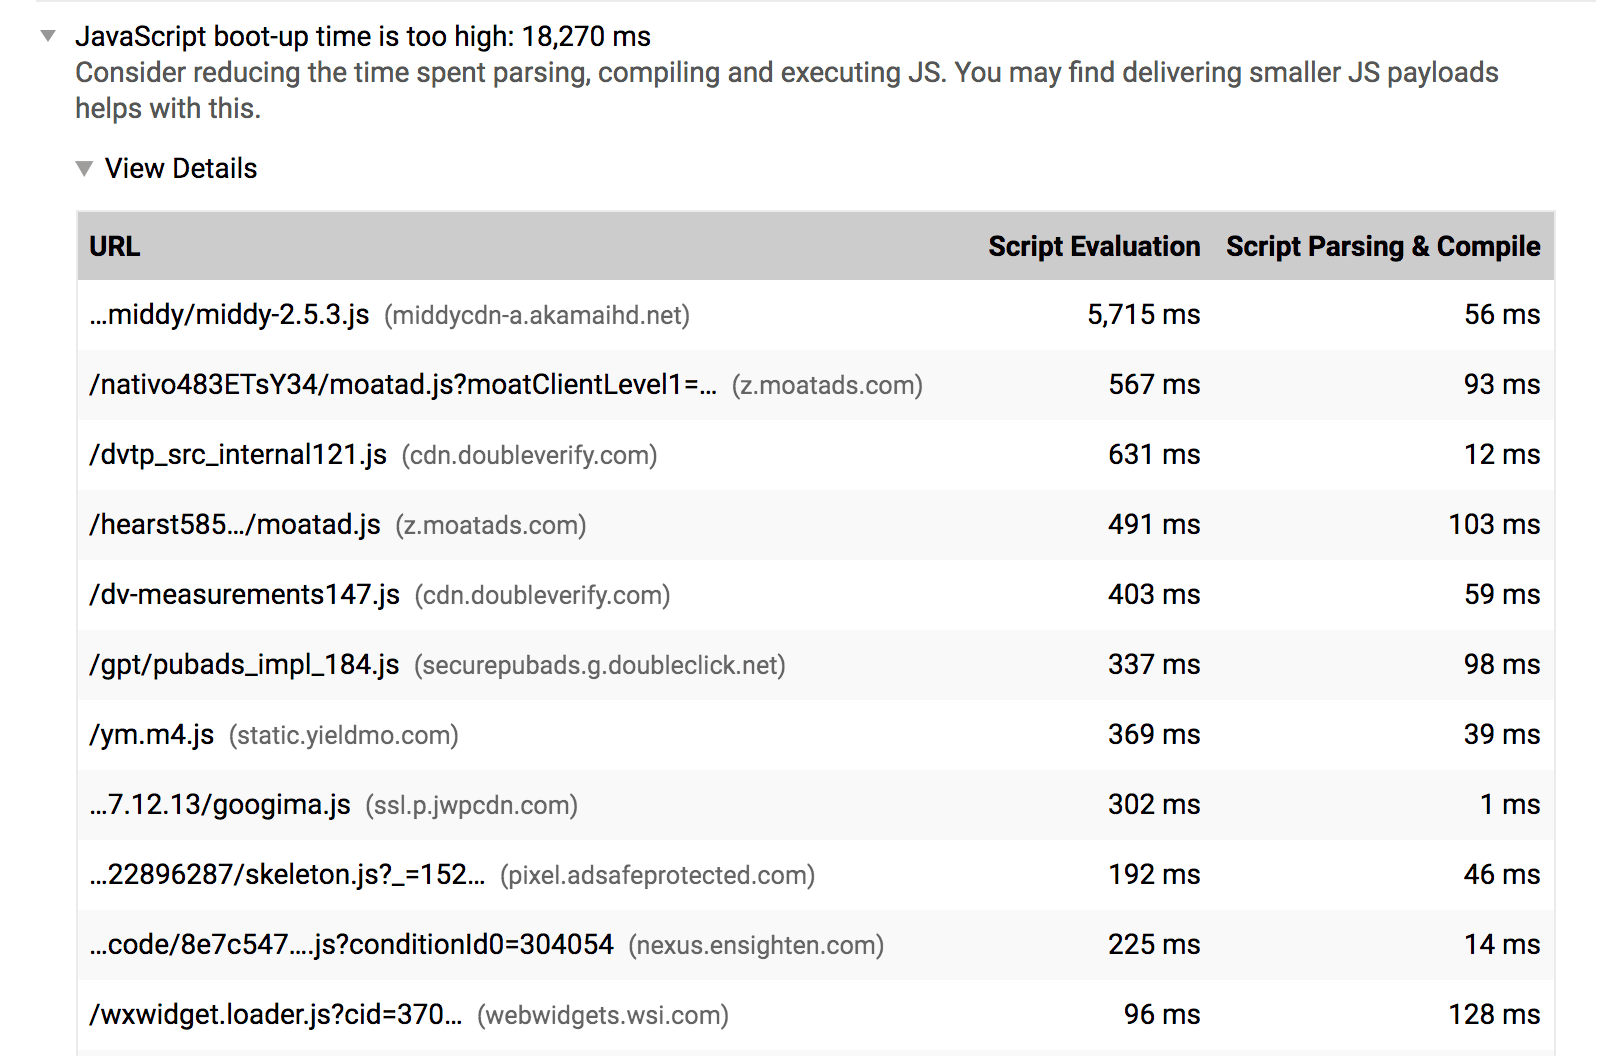Click the nexus.ensighten.com script entry
The height and width of the screenshot is (1056, 1616).
[x=350, y=944]
